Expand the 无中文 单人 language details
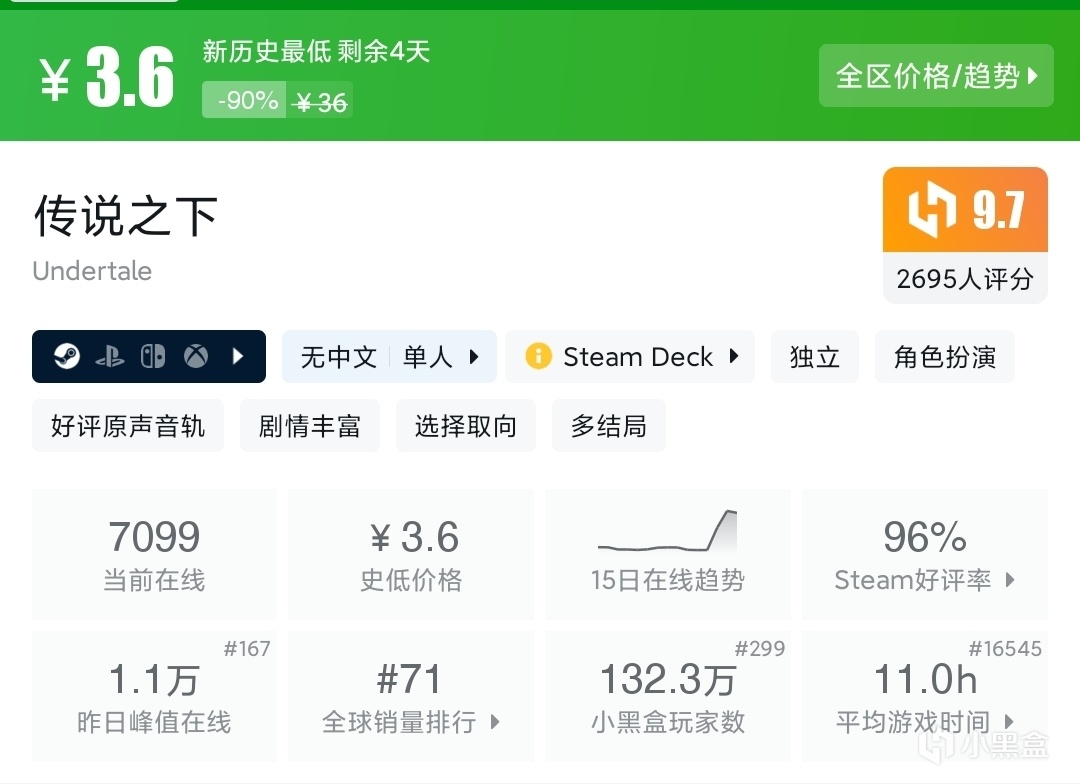Screen dimensions: 1080x784 tap(389, 357)
